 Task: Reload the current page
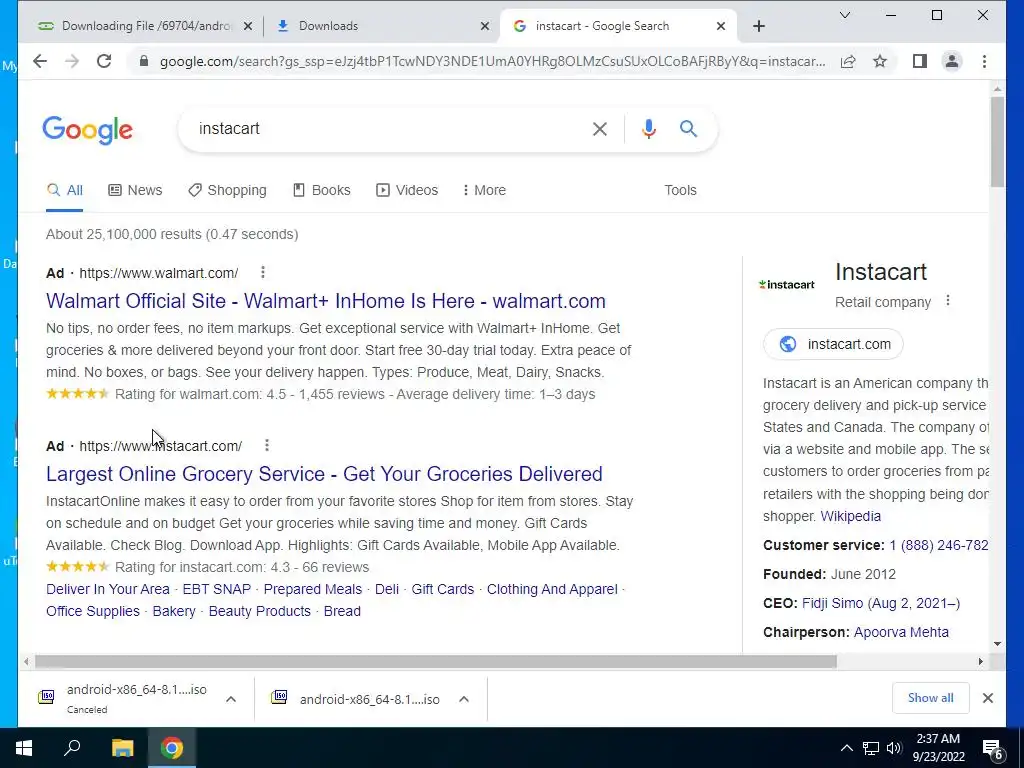pyautogui.click(x=104, y=61)
